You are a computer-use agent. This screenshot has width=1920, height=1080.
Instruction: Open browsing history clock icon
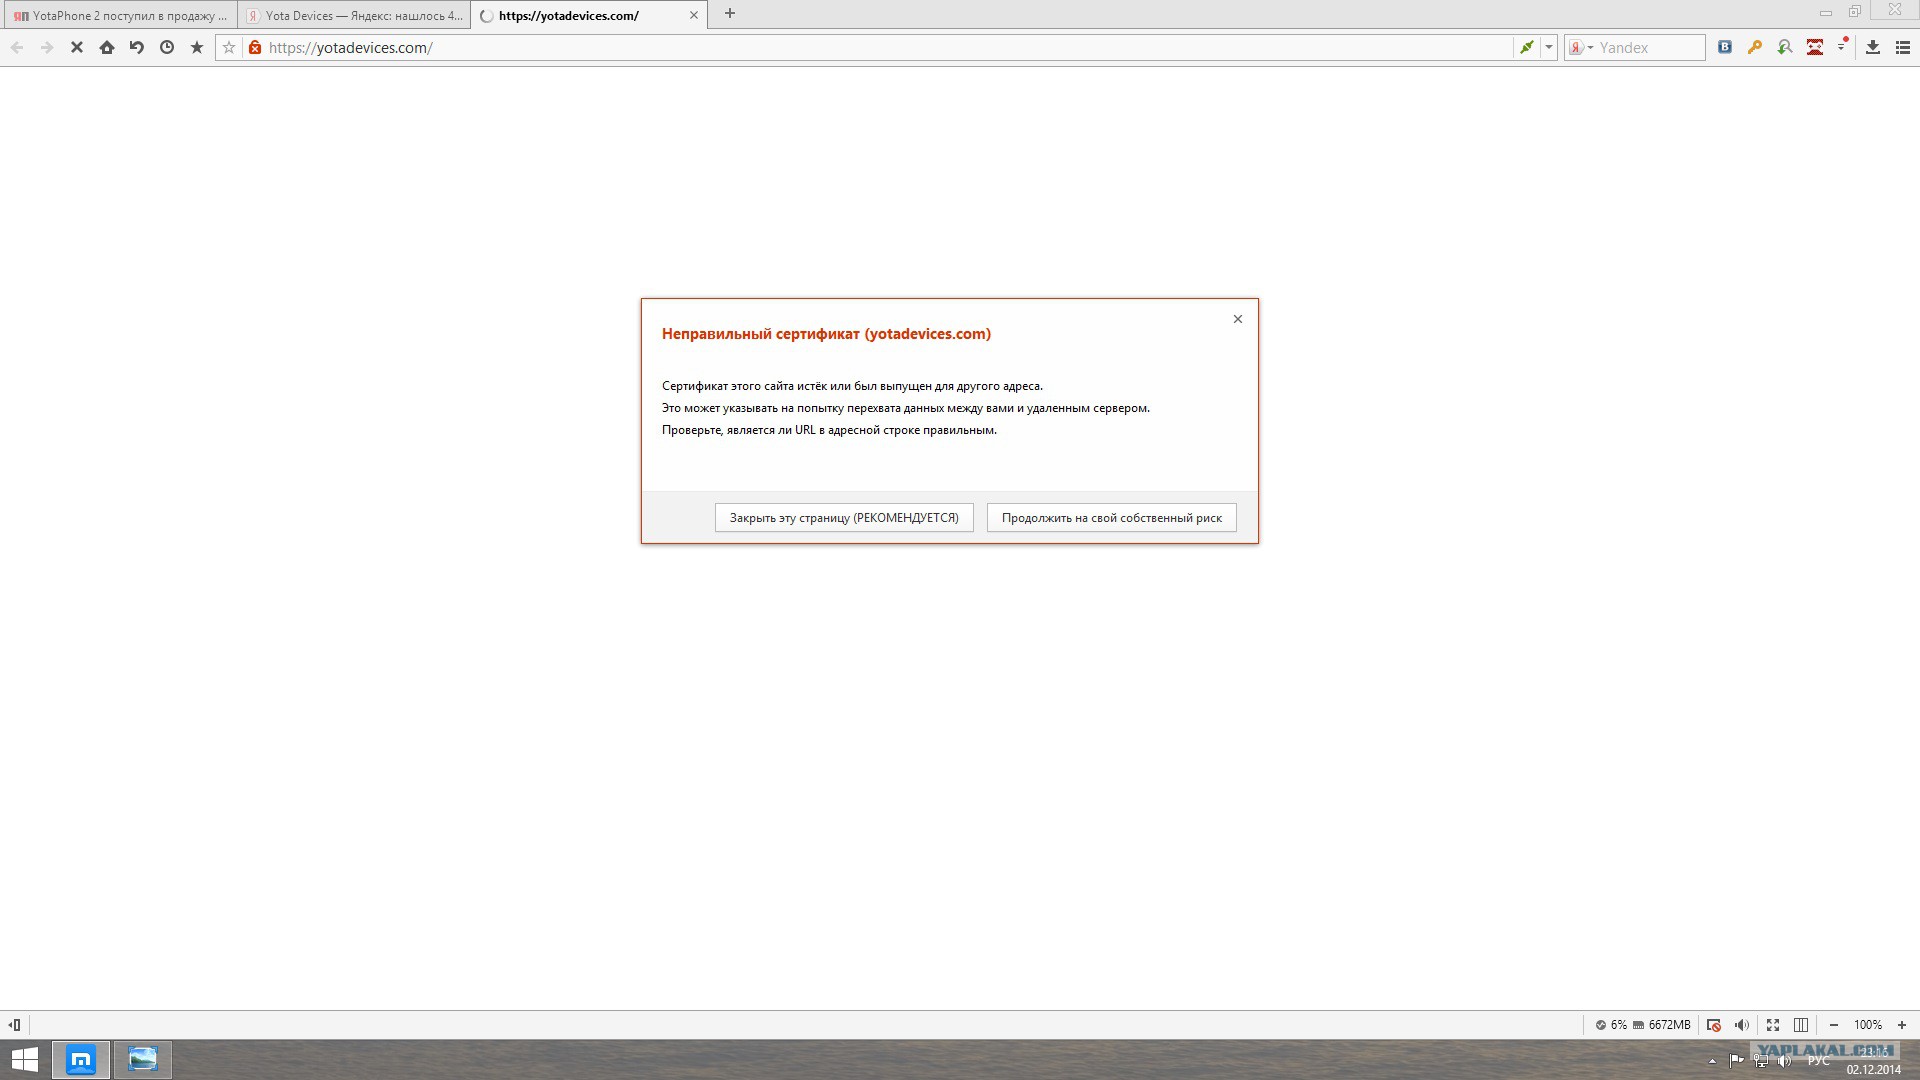pyautogui.click(x=167, y=47)
